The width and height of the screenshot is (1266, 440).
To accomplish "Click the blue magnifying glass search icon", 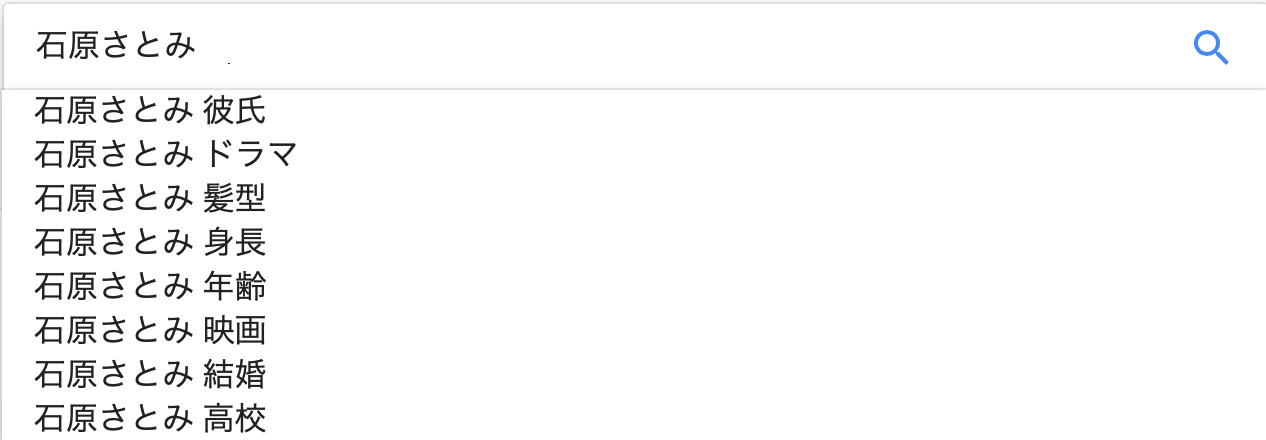I will tap(1211, 47).
